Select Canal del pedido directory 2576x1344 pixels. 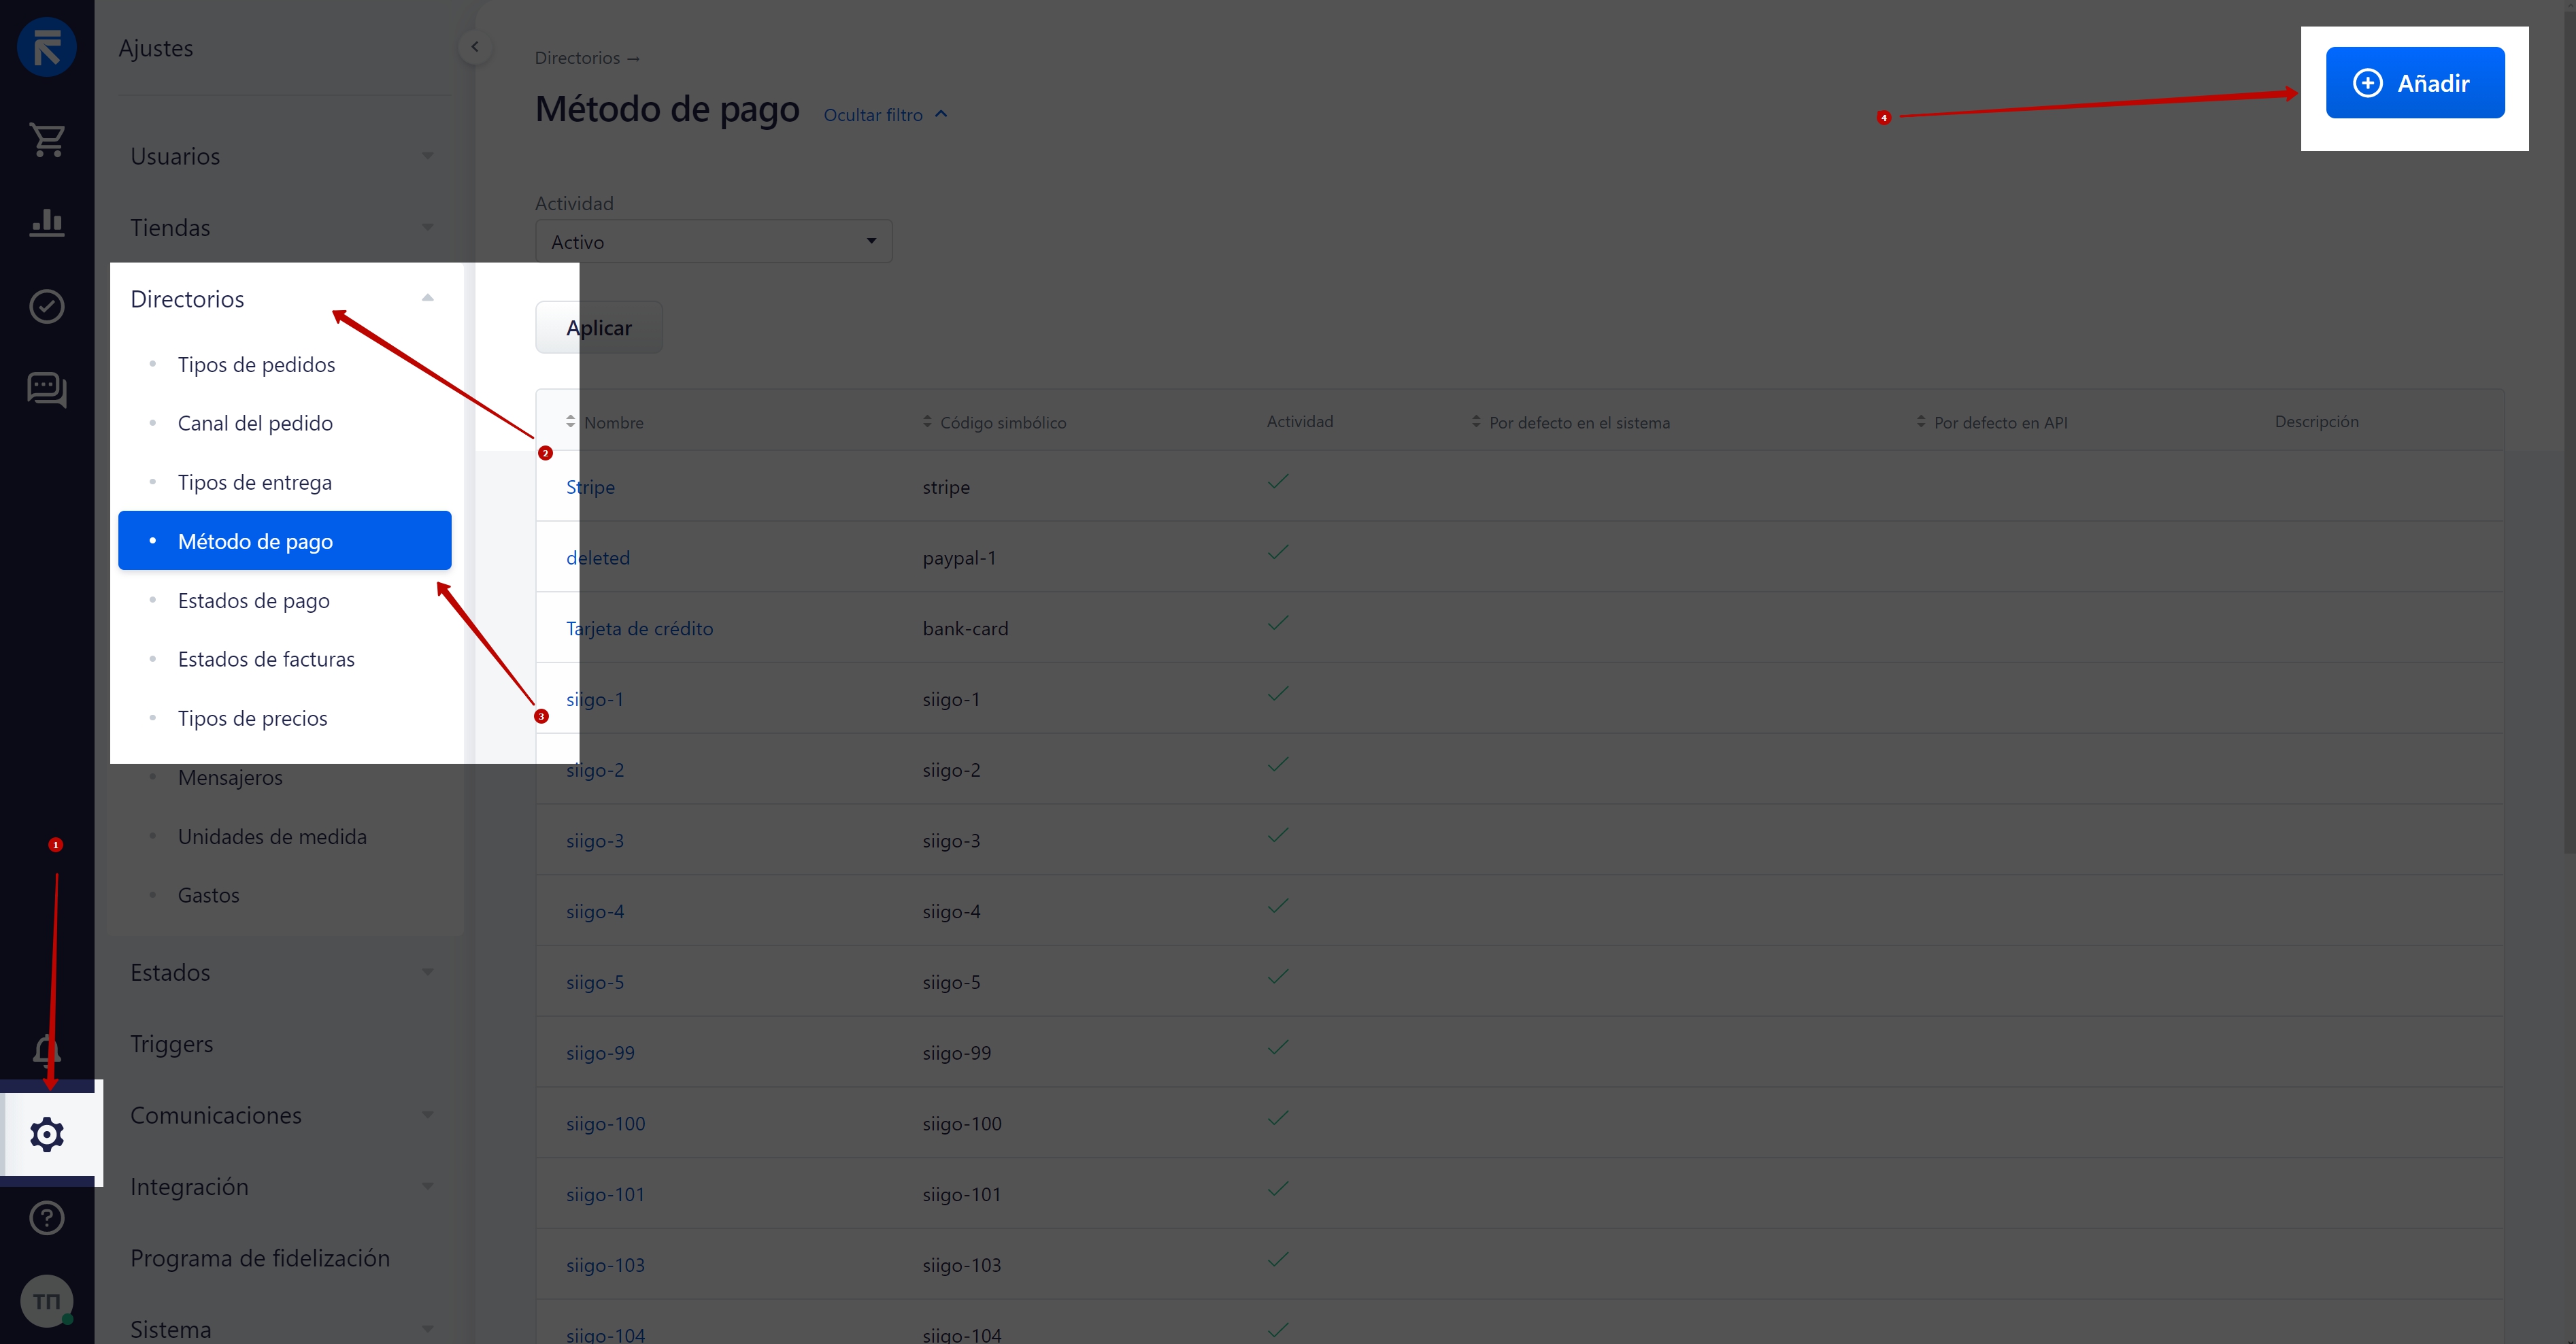pyautogui.click(x=255, y=424)
